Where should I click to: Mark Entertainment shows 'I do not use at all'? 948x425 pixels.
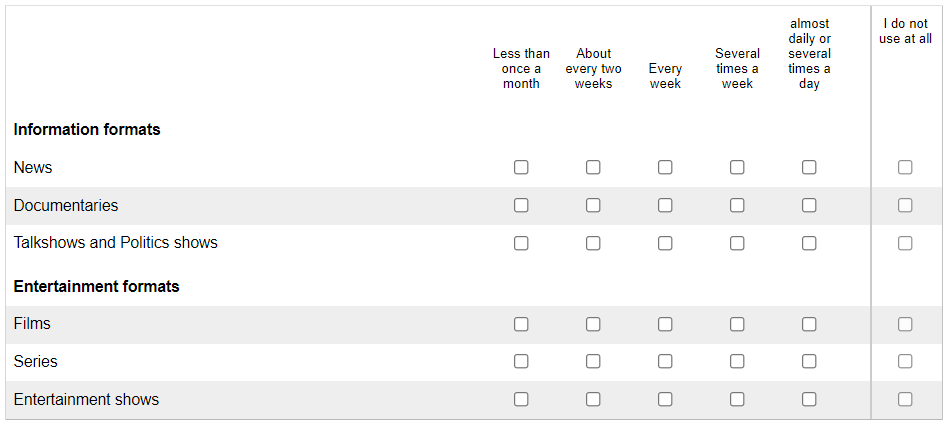[904, 399]
